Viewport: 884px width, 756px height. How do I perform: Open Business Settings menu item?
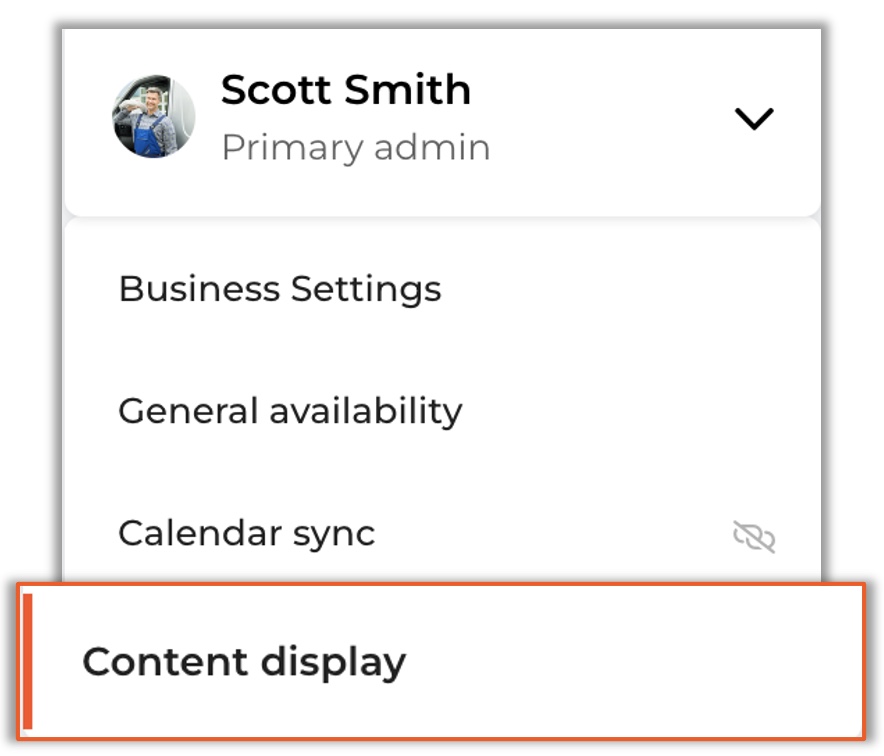[x=443, y=289]
